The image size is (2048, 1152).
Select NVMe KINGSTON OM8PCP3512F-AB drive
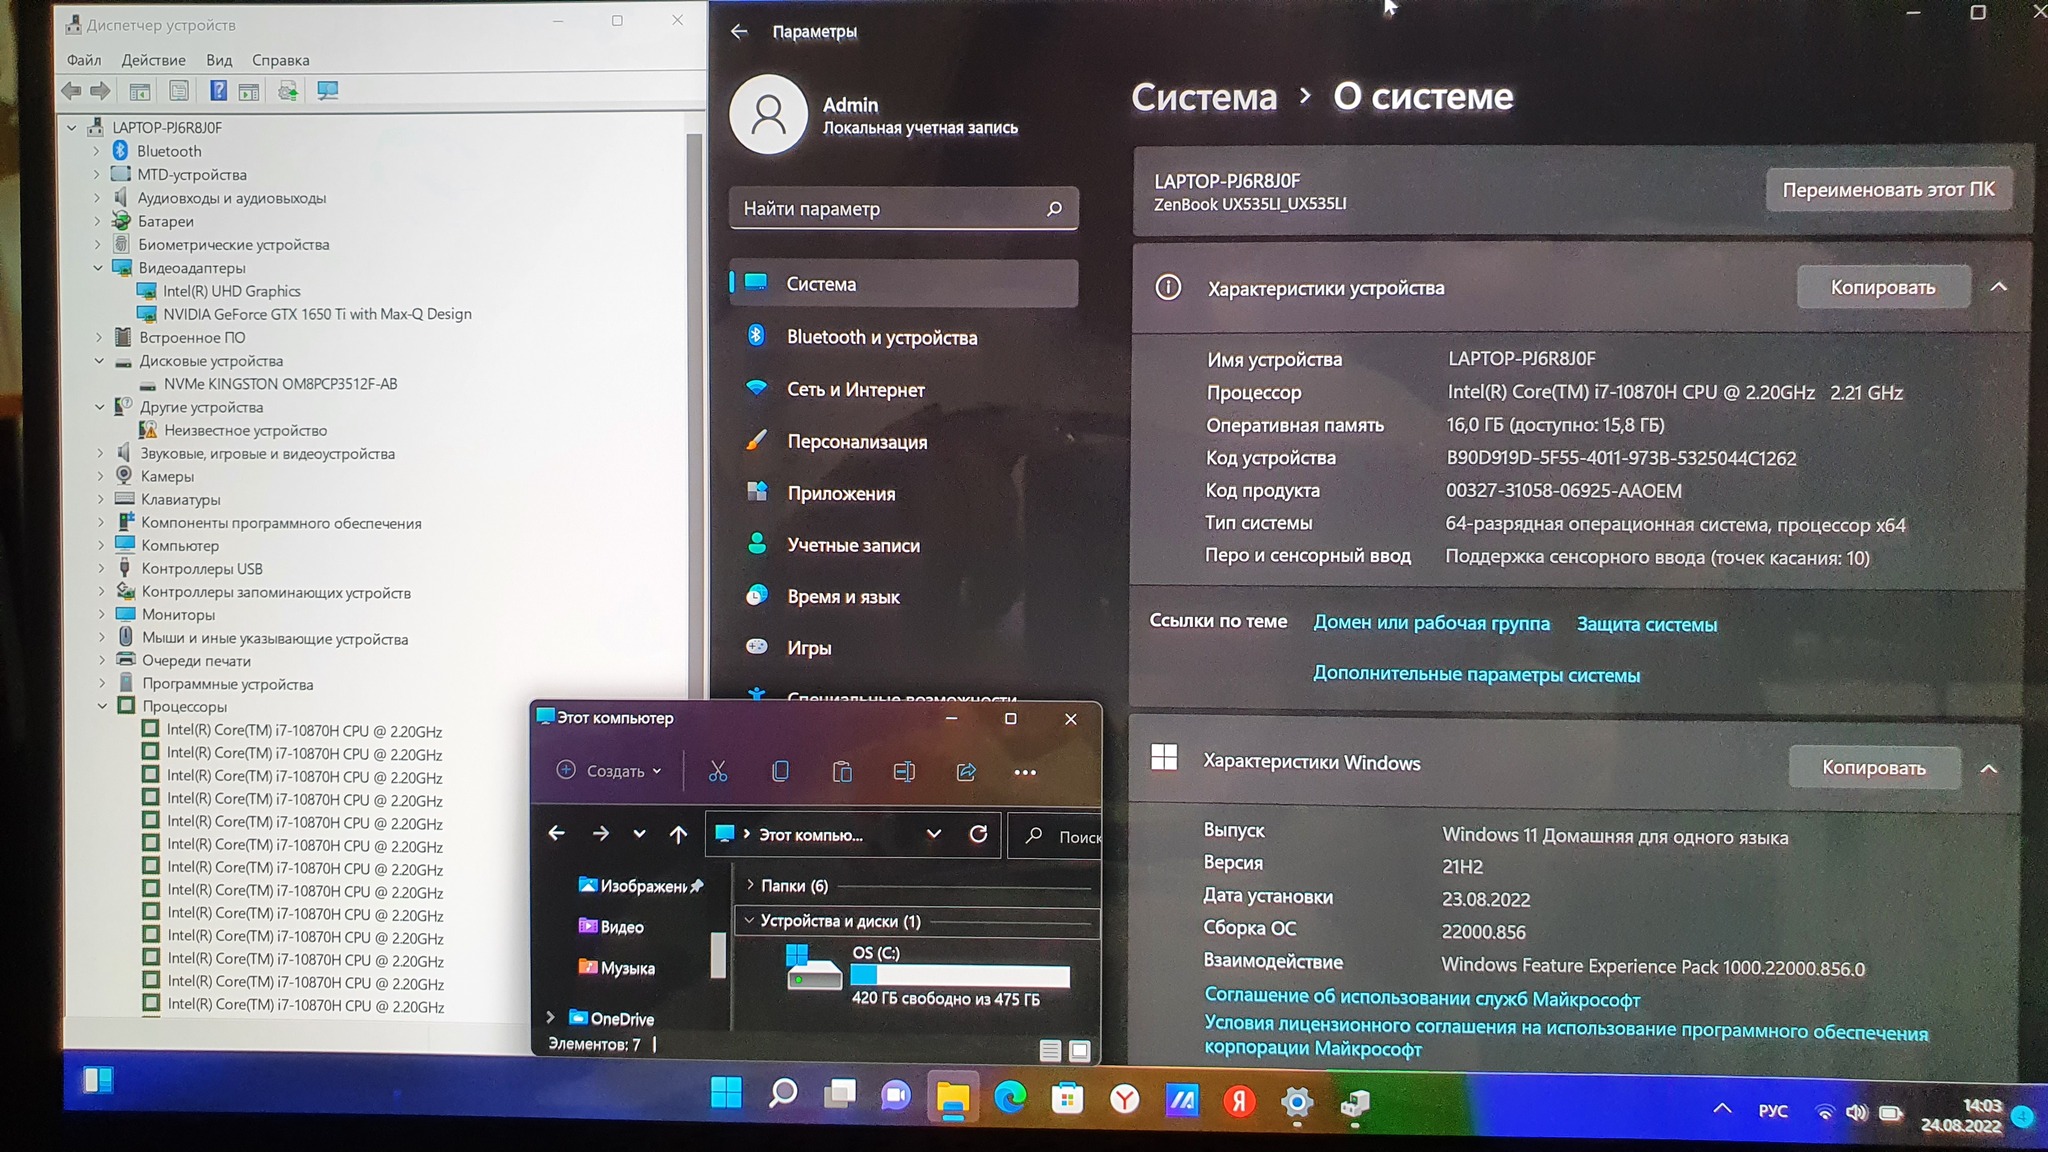tap(280, 384)
